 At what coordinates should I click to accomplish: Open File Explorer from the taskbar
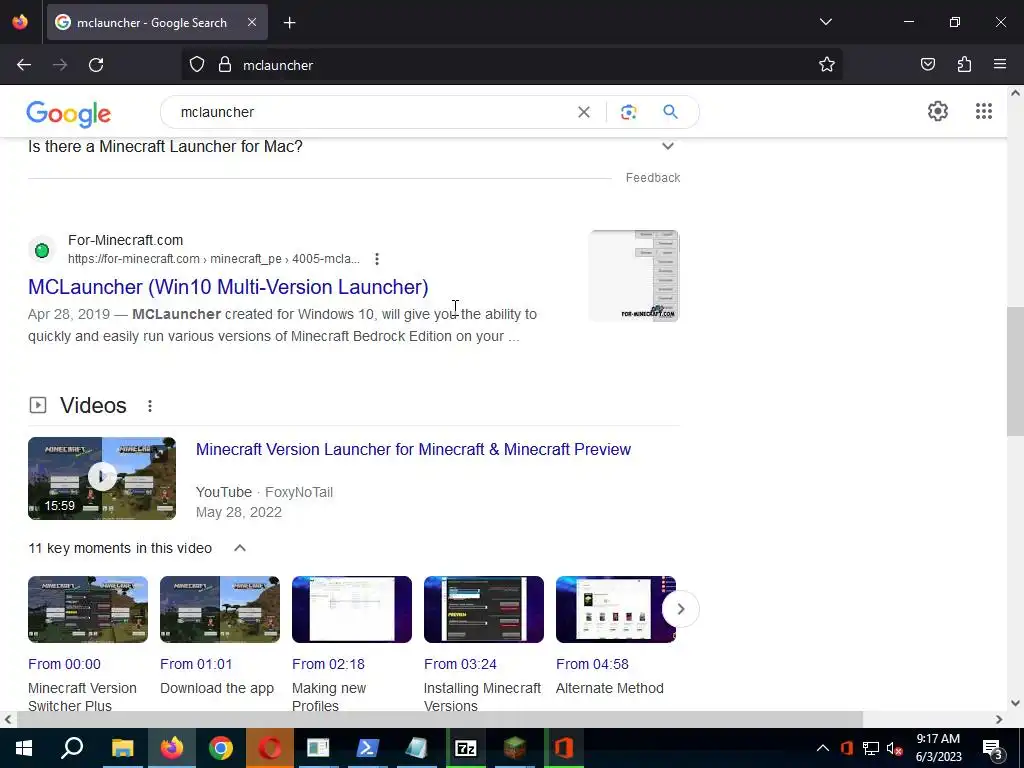tap(122, 748)
